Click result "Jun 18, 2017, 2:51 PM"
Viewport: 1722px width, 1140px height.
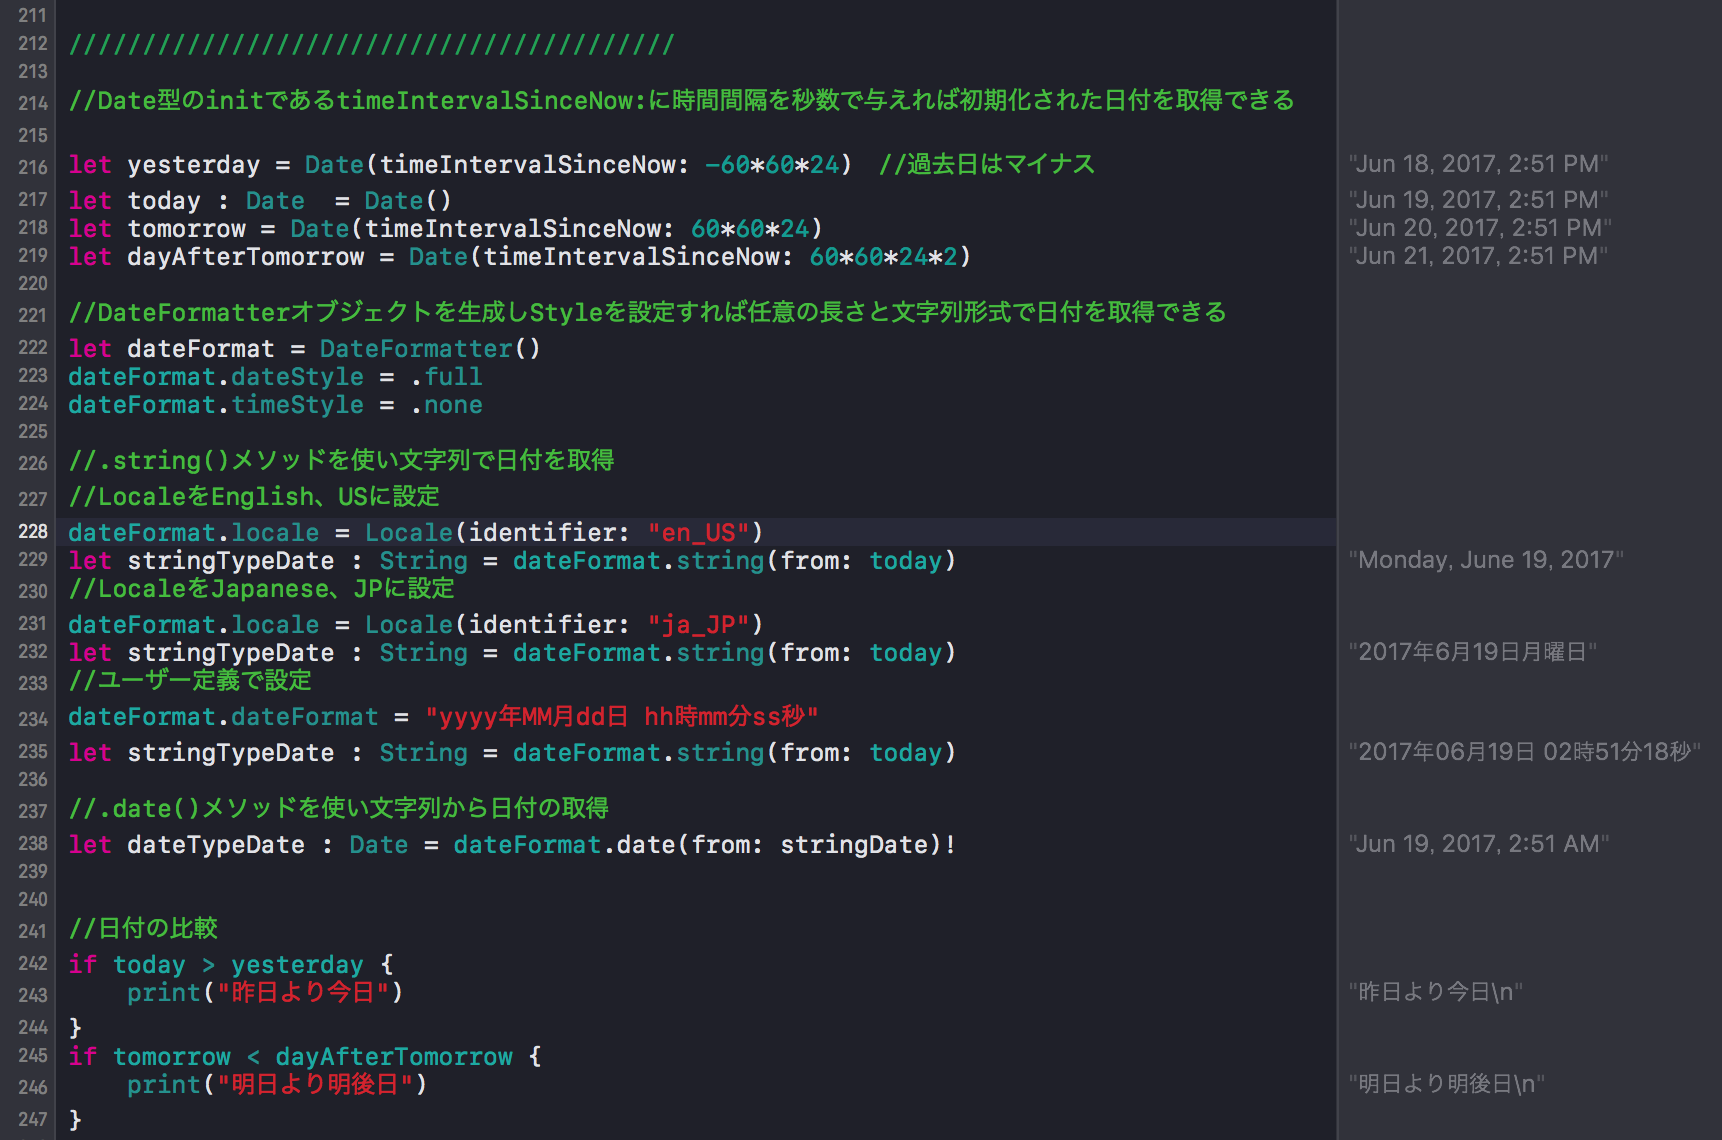pyautogui.click(x=1478, y=164)
